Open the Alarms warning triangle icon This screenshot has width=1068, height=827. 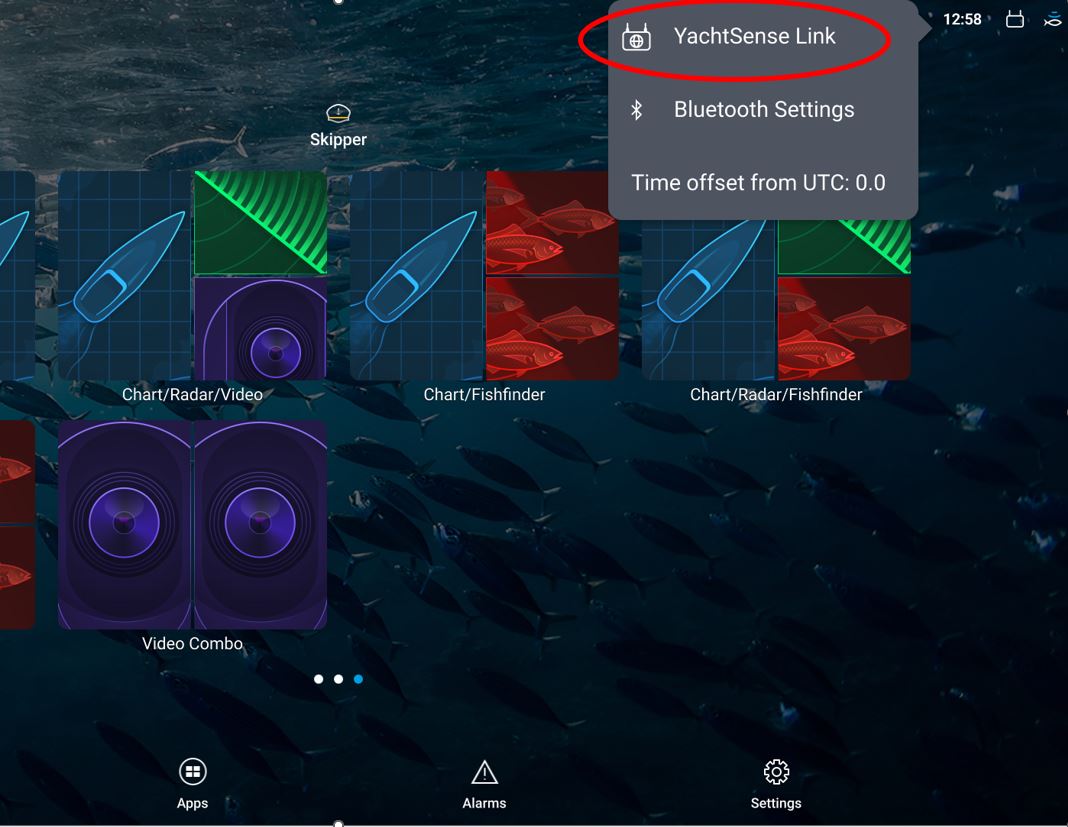coord(484,773)
